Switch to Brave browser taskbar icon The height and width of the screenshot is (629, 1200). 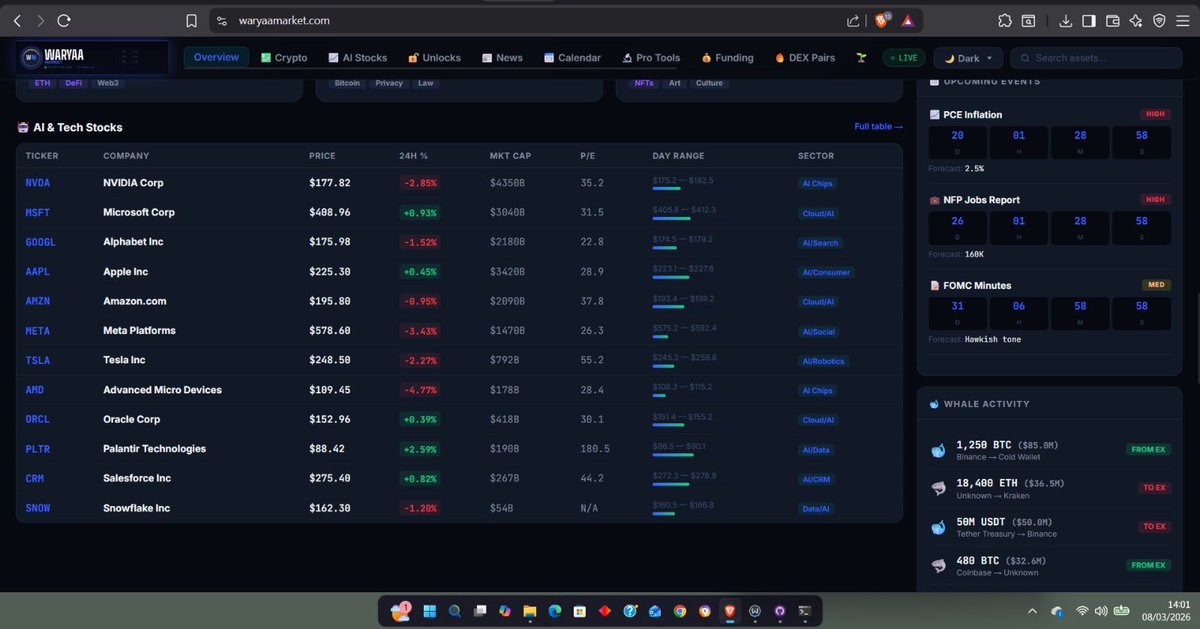pos(730,611)
